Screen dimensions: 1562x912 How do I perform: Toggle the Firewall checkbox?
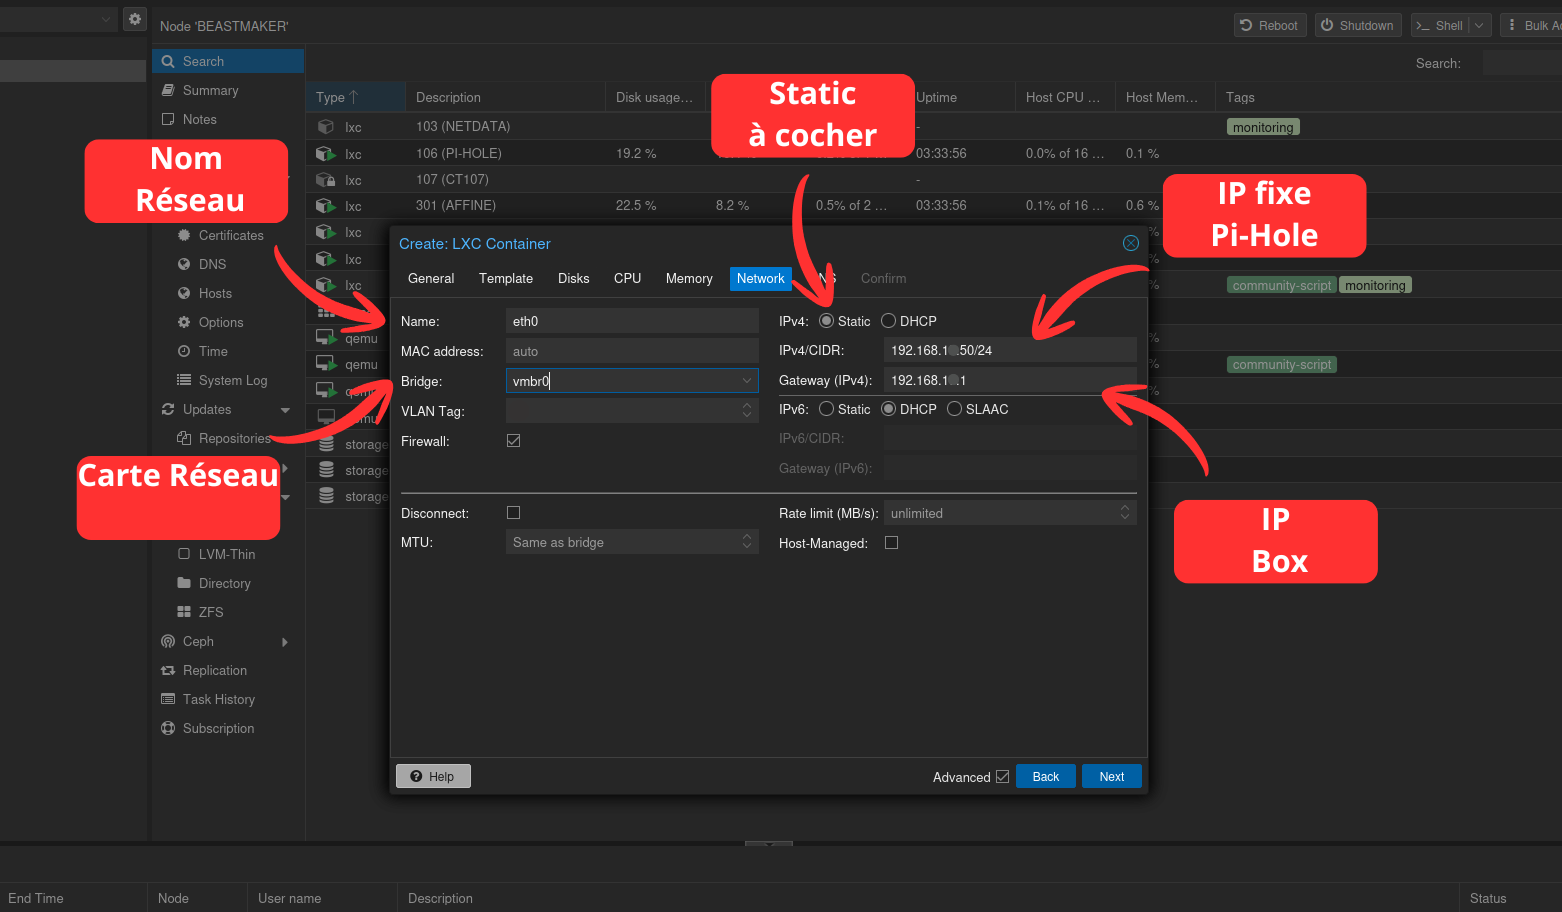coord(514,441)
